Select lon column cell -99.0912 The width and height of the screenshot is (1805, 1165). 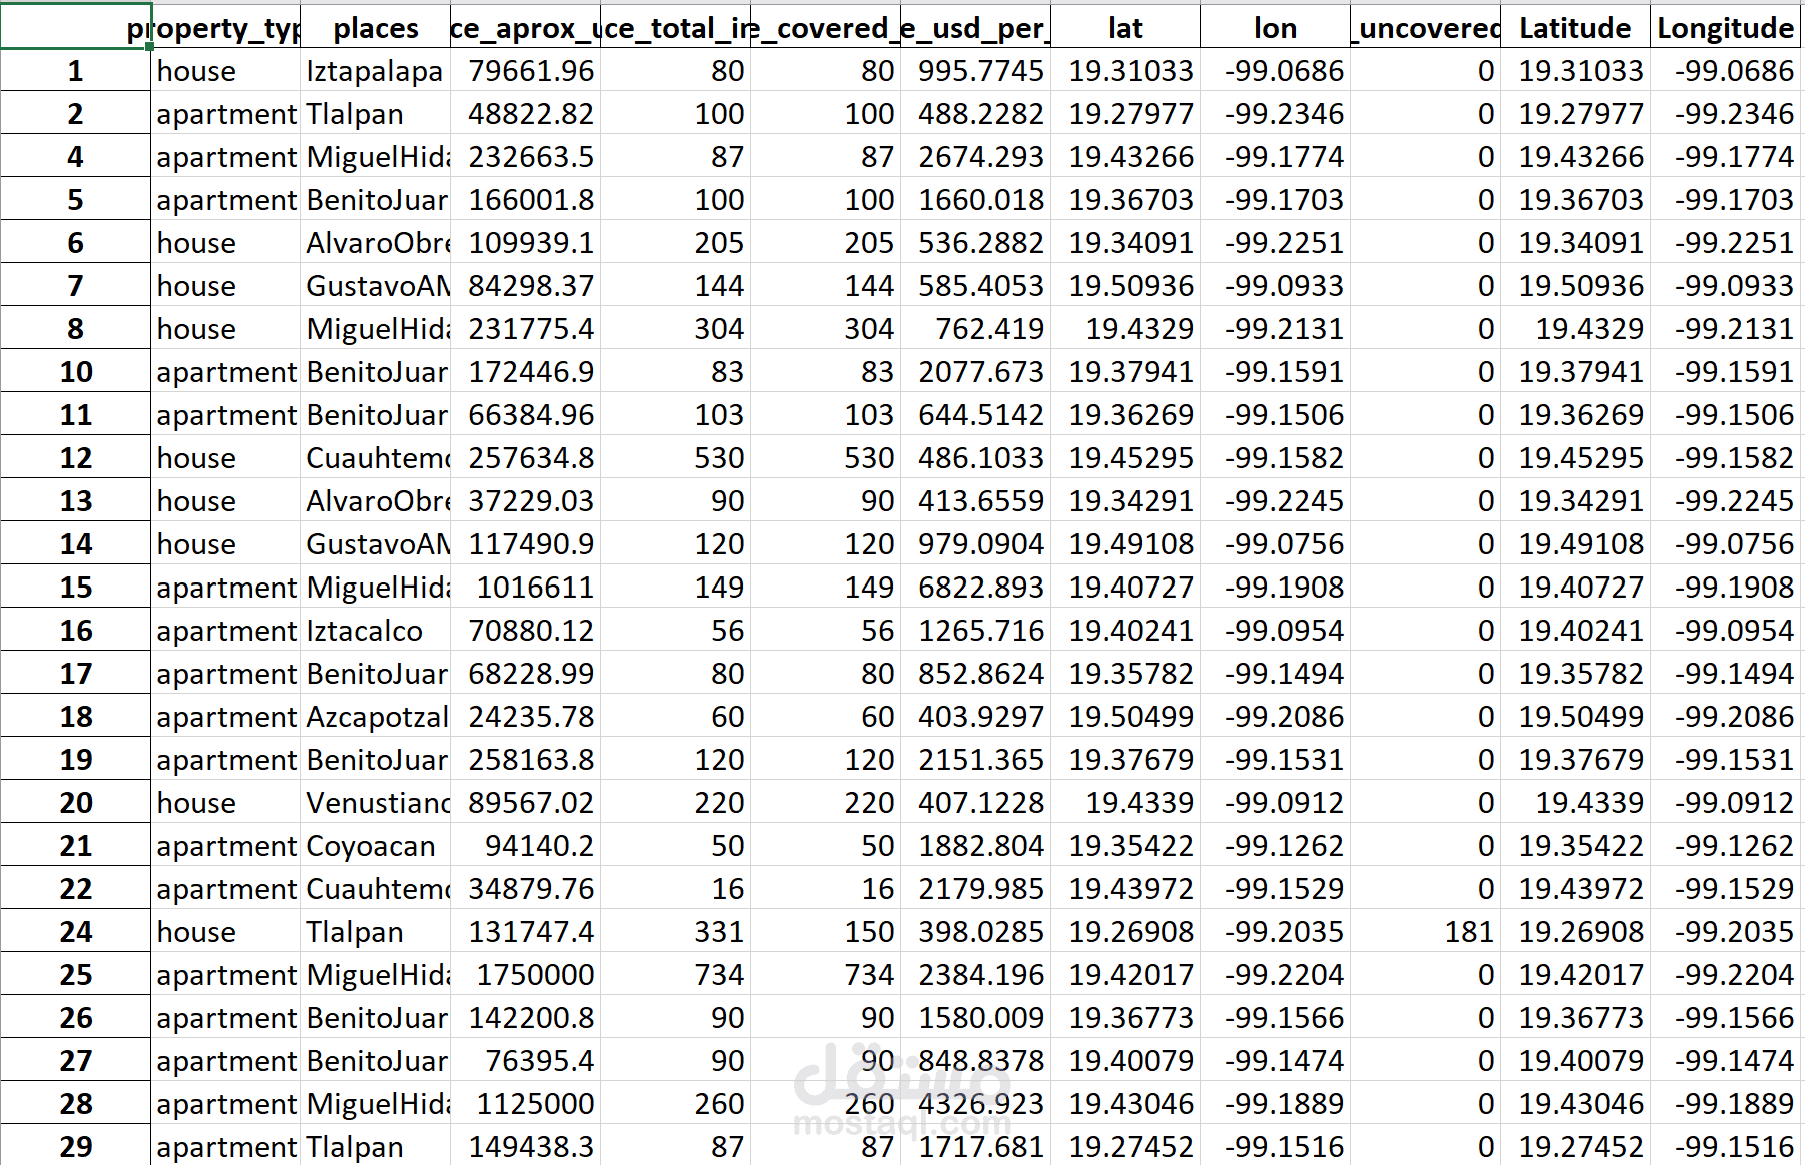click(1275, 802)
